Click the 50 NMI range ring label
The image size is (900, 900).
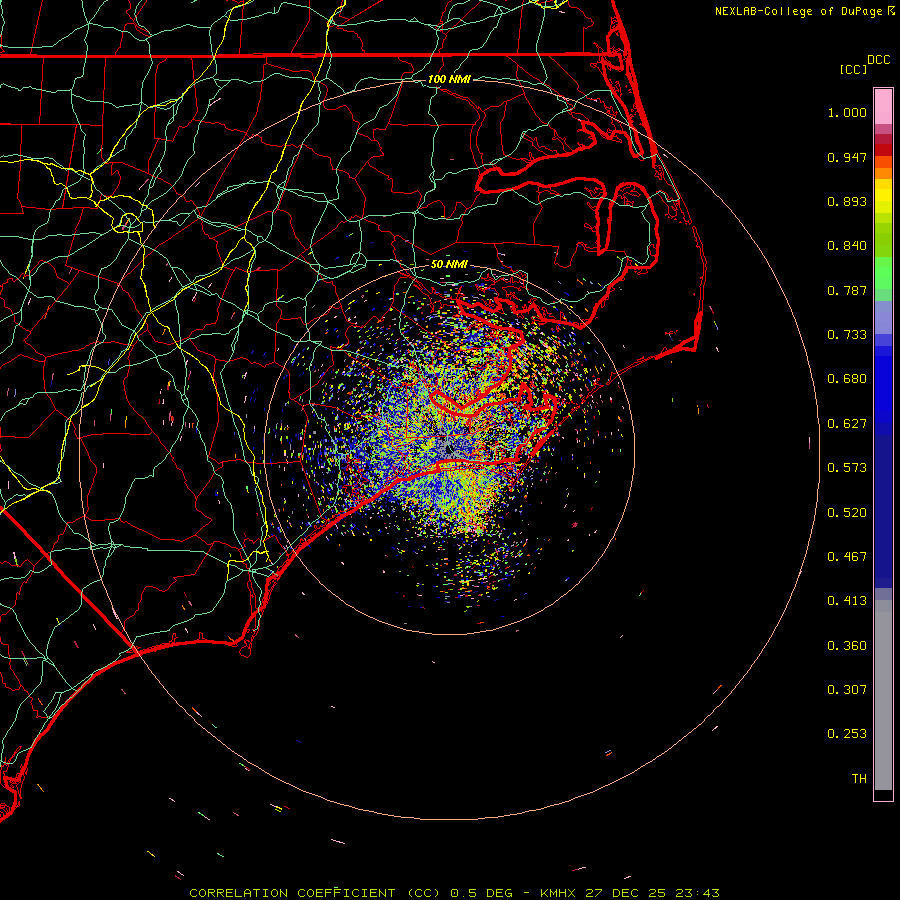[x=449, y=264]
